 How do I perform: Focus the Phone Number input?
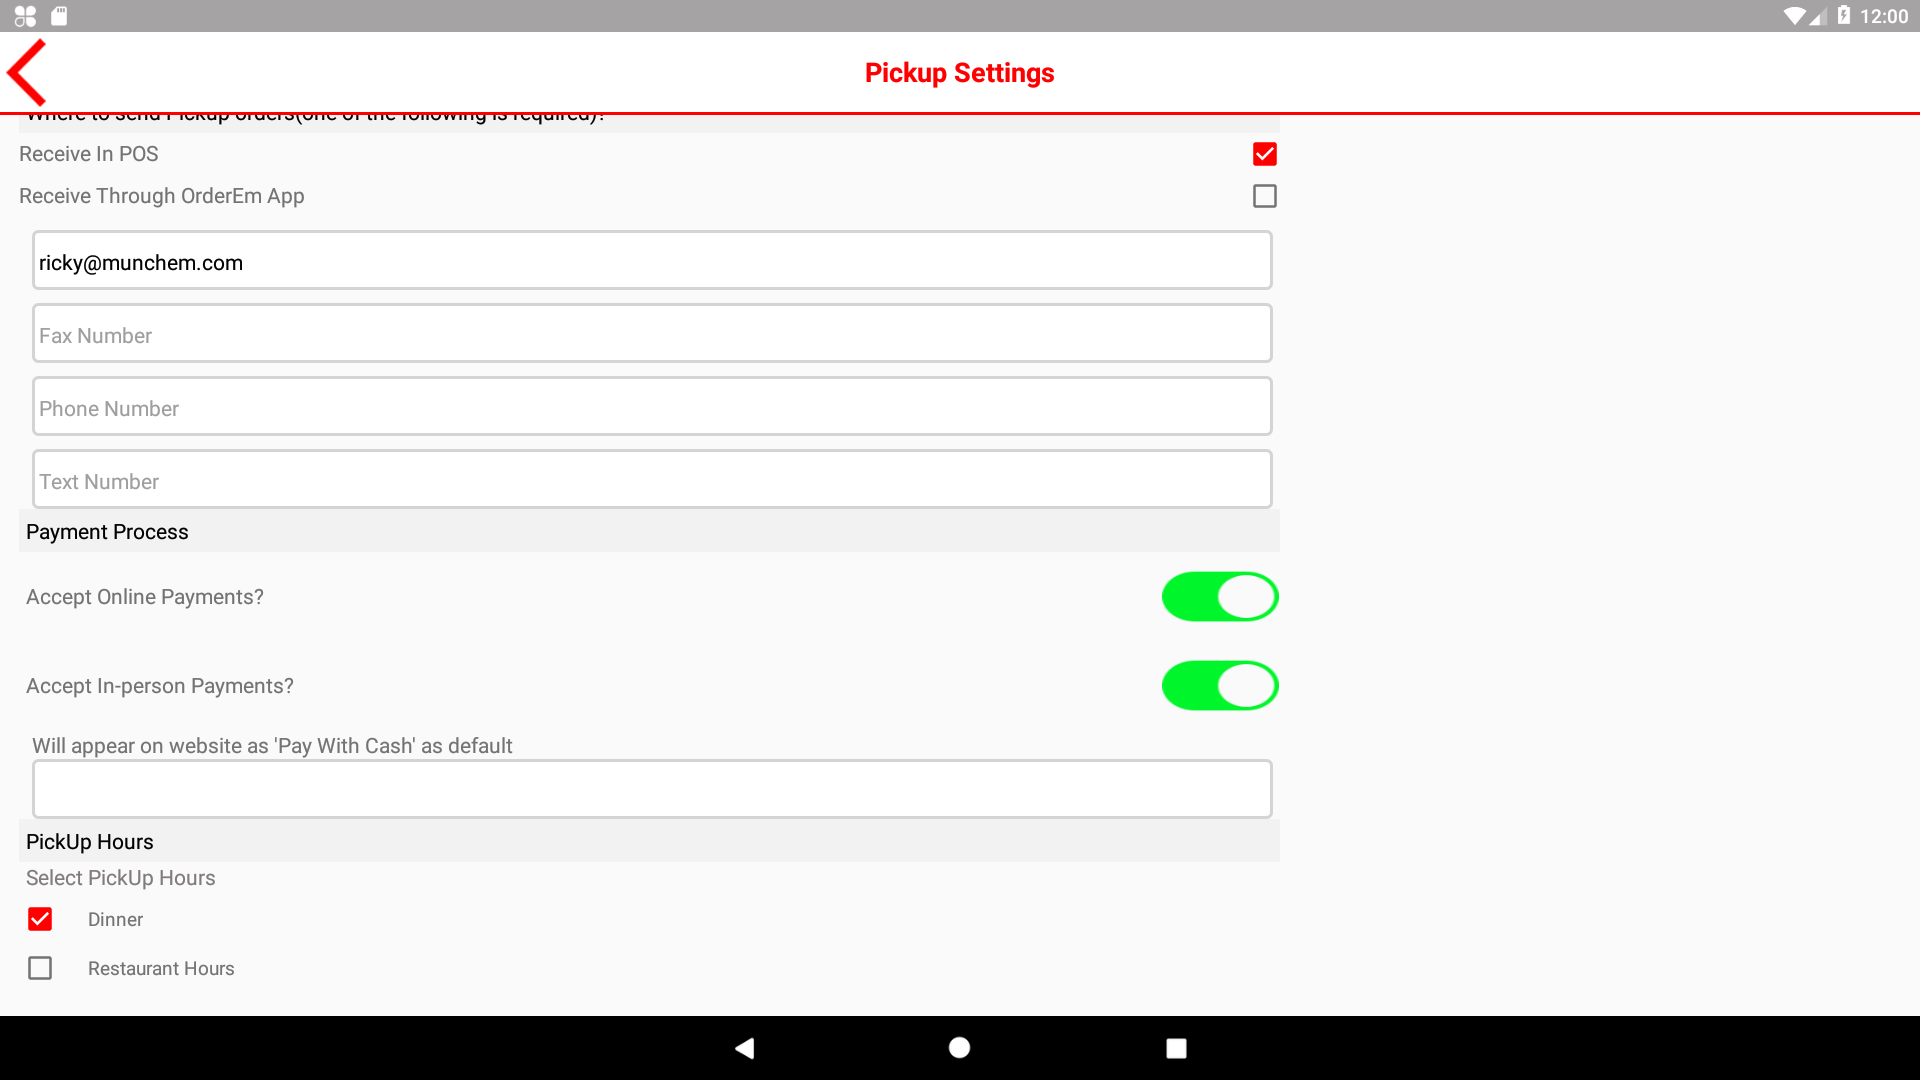point(652,408)
